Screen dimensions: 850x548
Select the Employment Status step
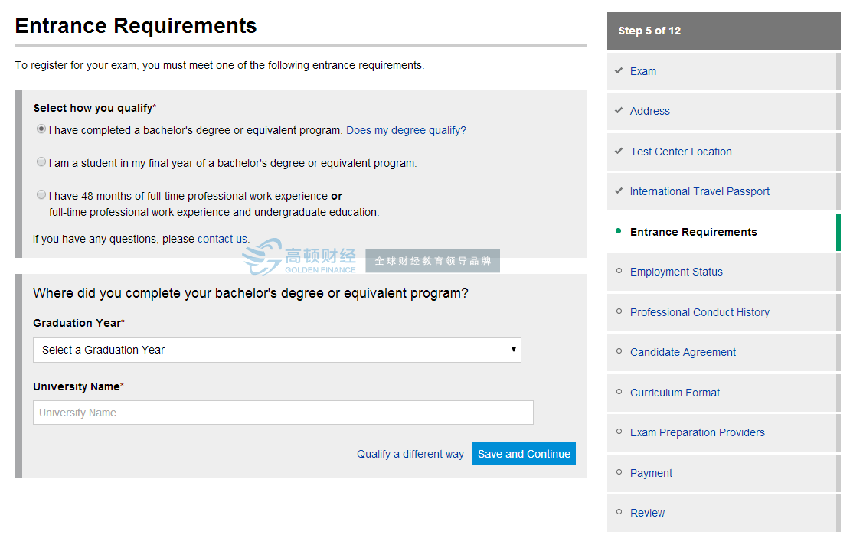676,272
